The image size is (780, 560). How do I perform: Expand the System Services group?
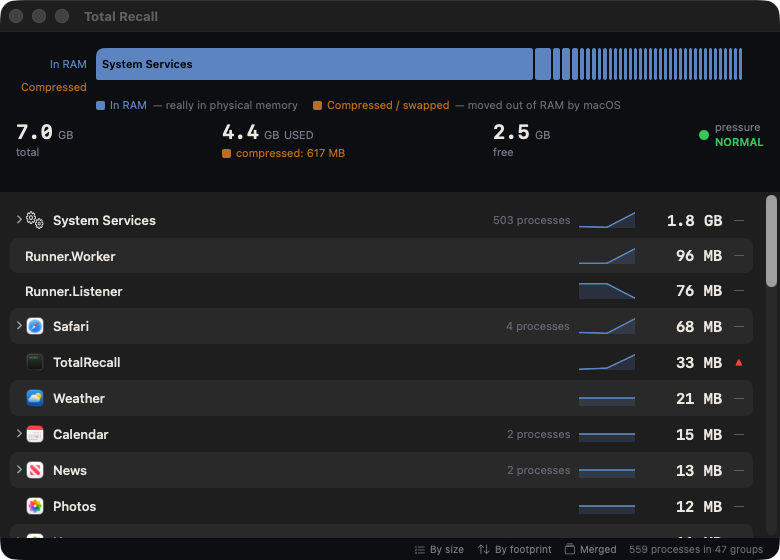pyautogui.click(x=19, y=219)
